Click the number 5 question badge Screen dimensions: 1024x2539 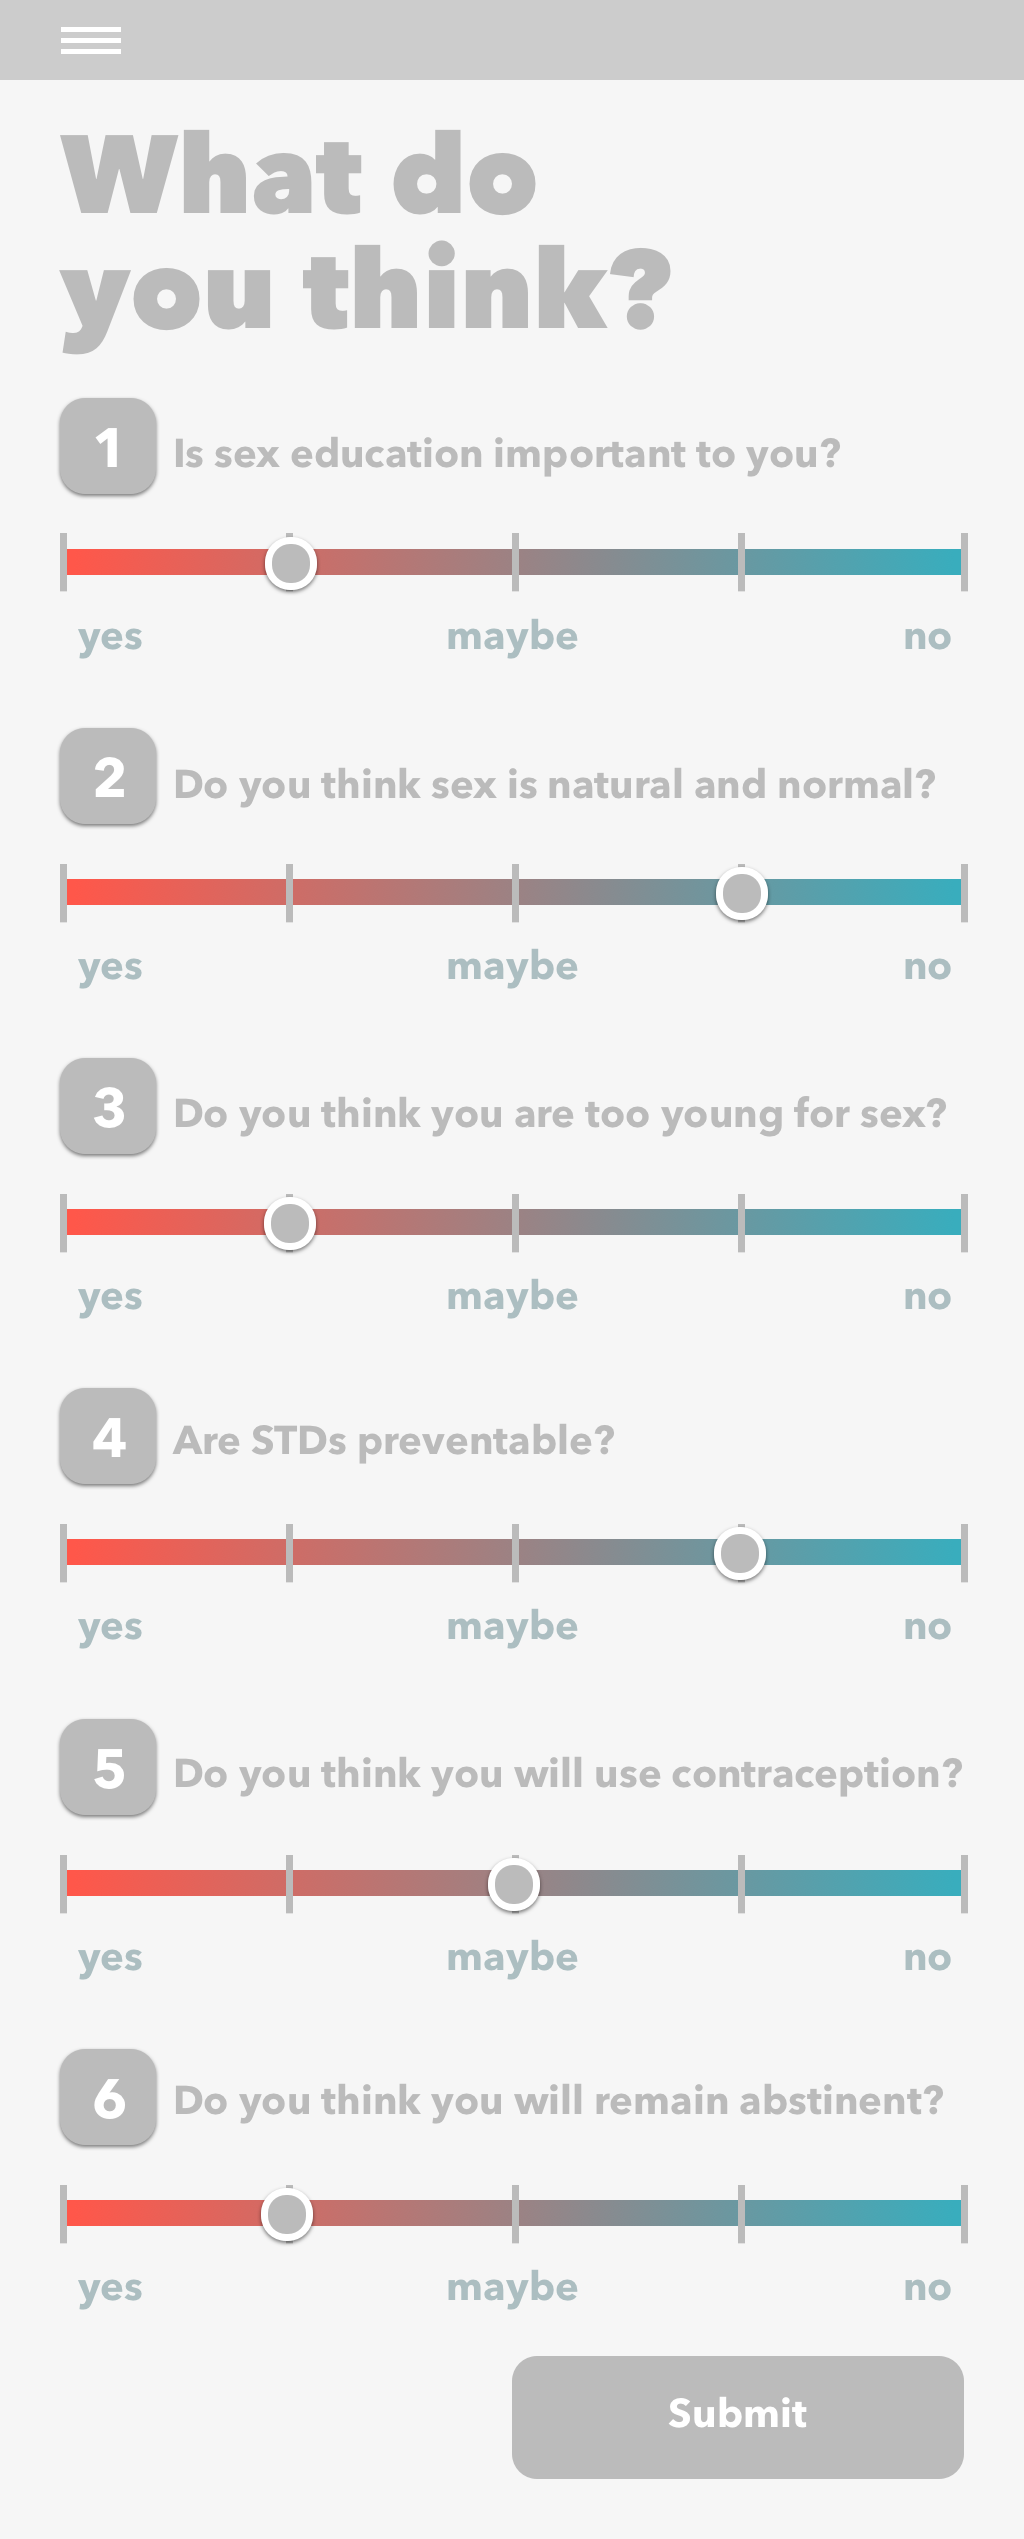click(x=108, y=1768)
